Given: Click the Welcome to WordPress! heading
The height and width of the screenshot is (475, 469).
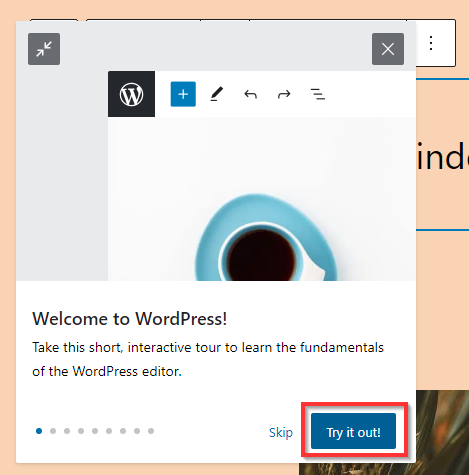Looking at the screenshot, I should pos(130,319).
